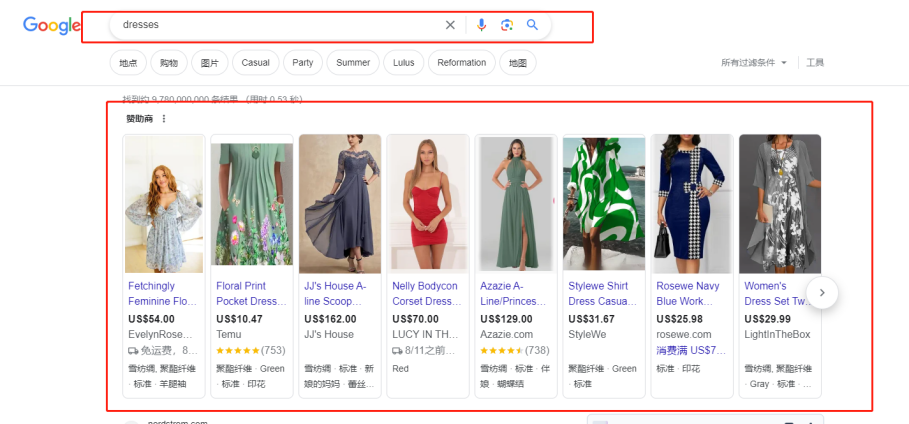The width and height of the screenshot is (909, 424).
Task: Click the StyleWe seller name
Action: (588, 335)
